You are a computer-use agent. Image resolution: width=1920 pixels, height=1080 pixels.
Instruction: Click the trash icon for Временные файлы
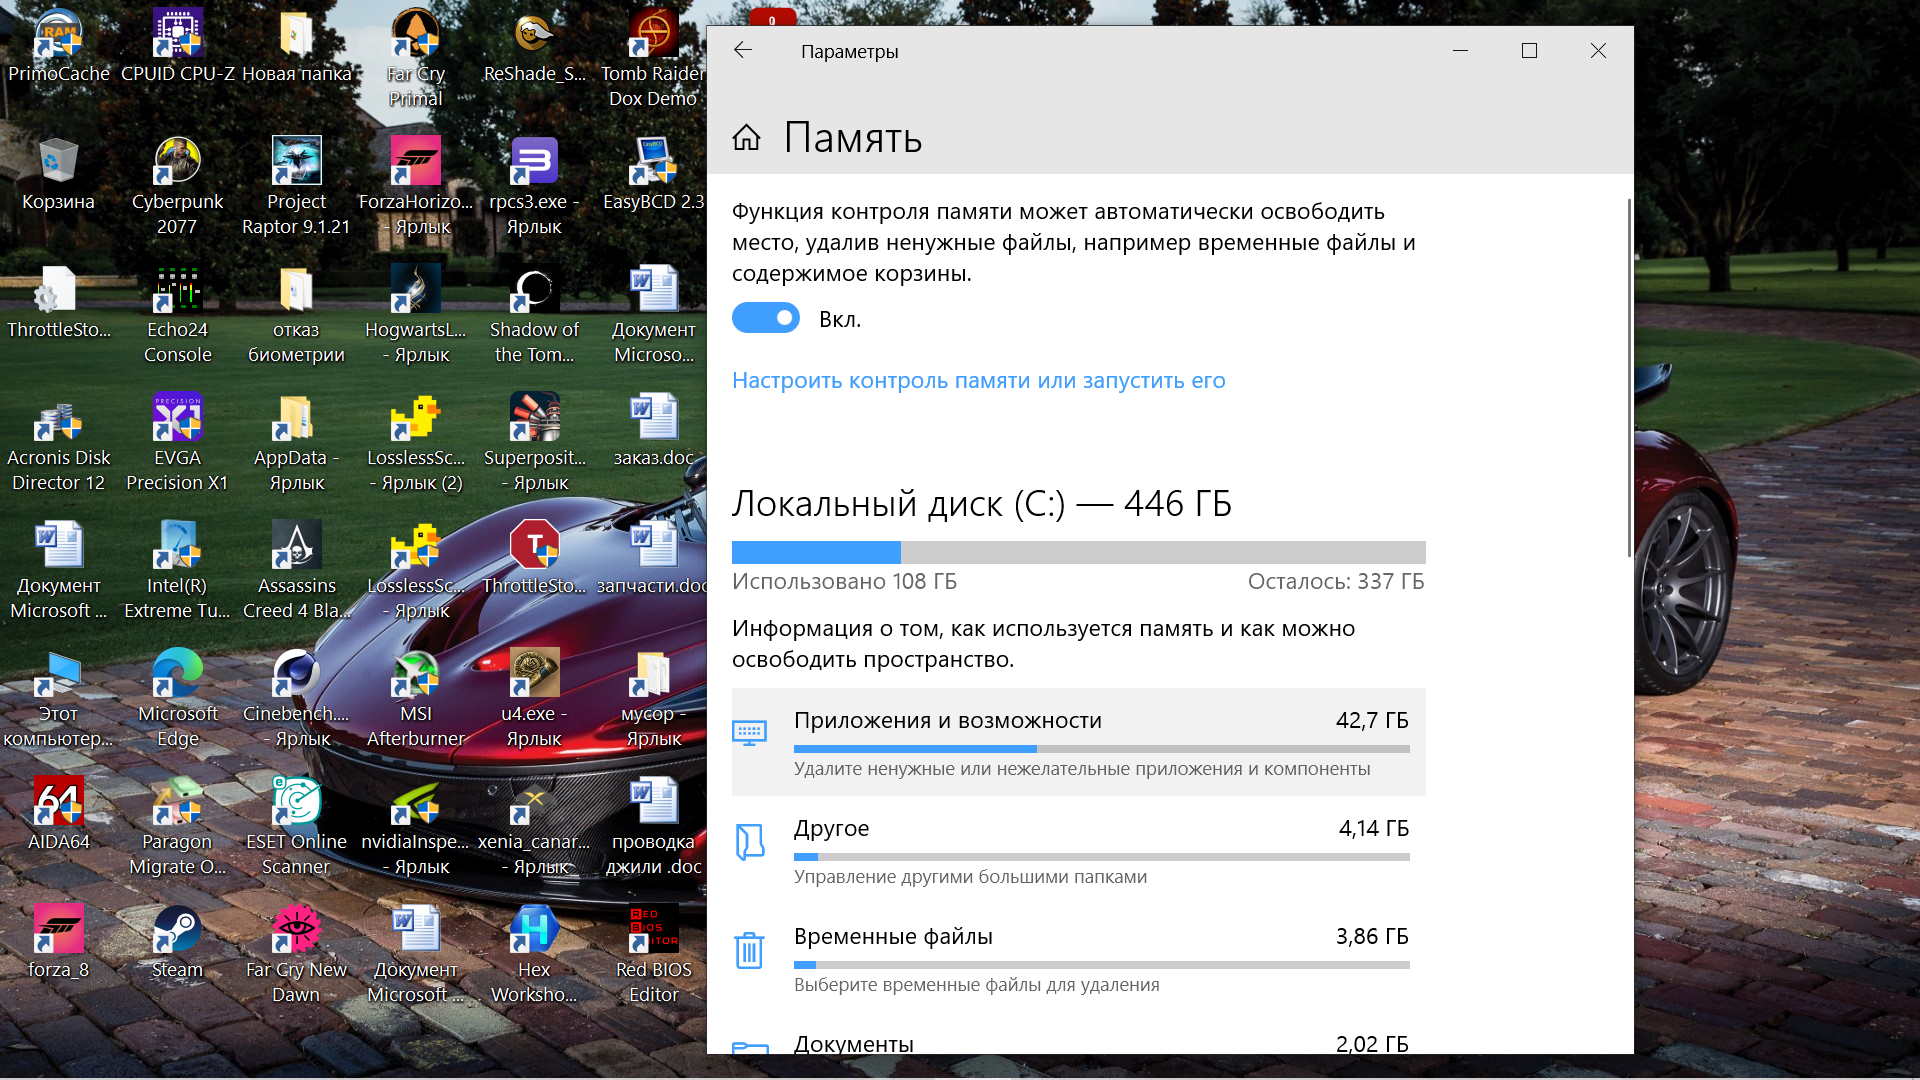[x=749, y=950]
